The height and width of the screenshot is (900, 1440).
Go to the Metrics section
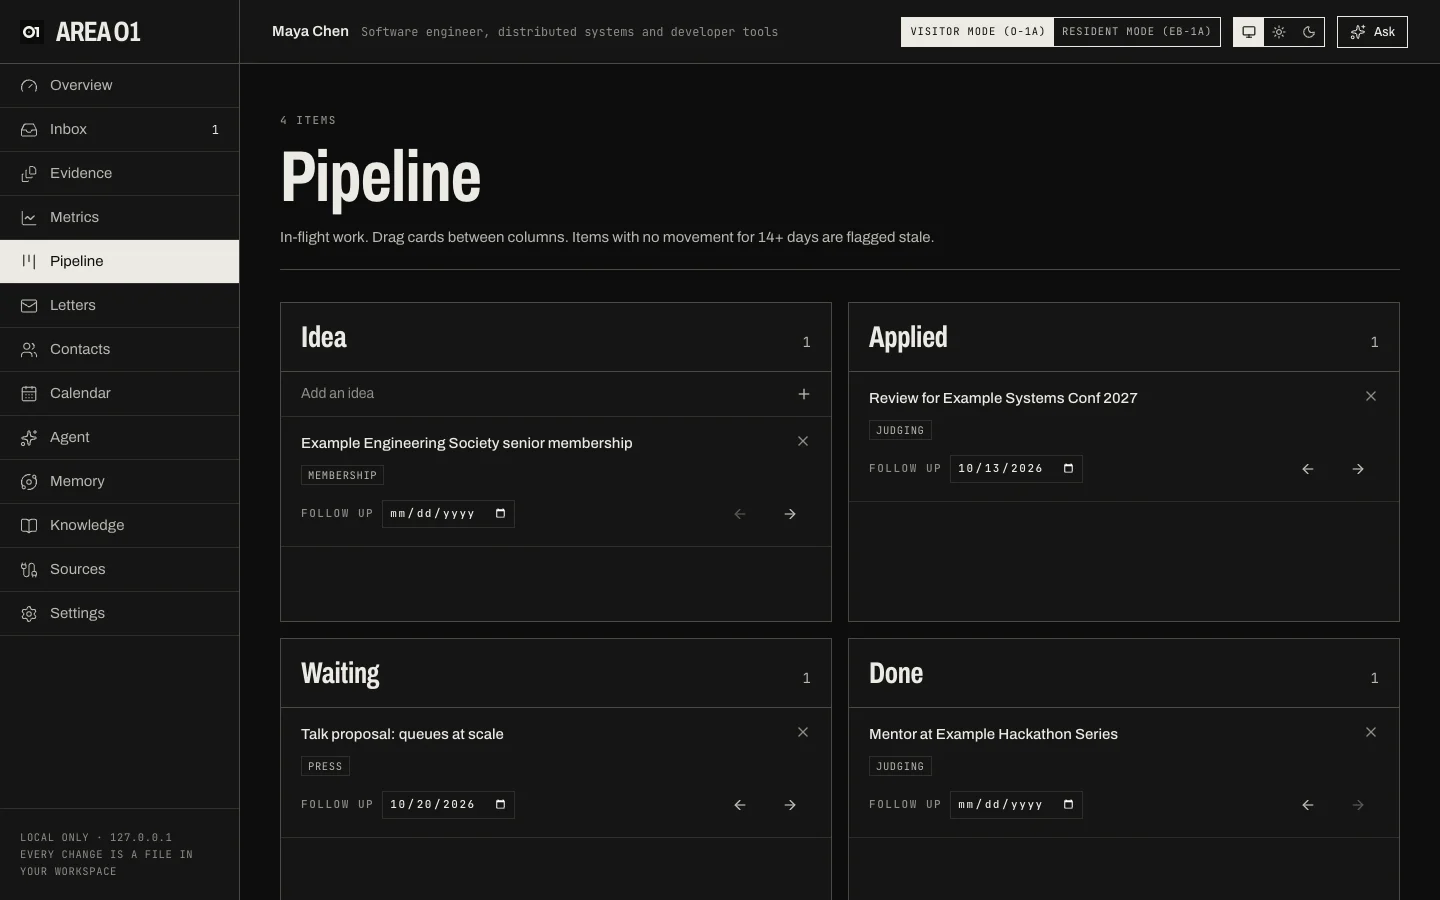pyautogui.click(x=120, y=218)
